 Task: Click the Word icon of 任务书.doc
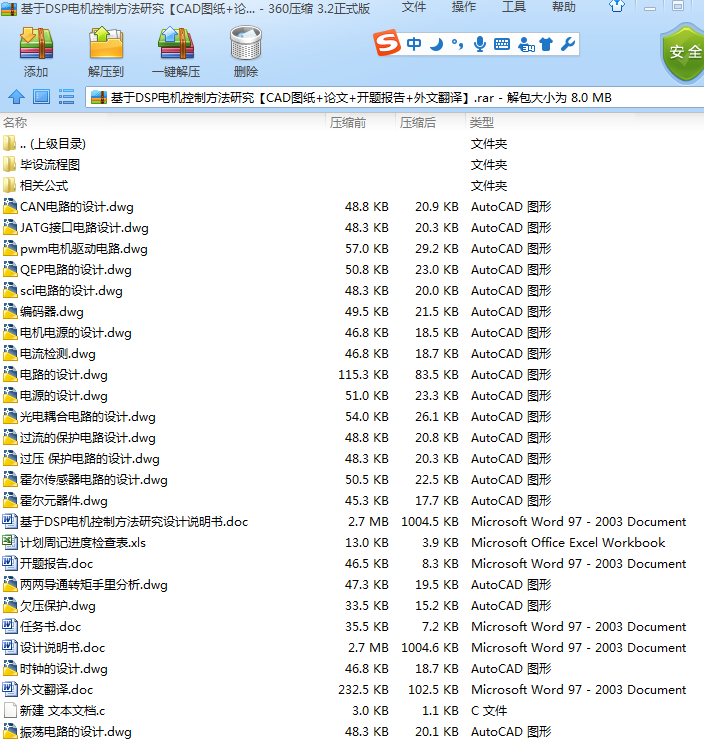coord(10,626)
